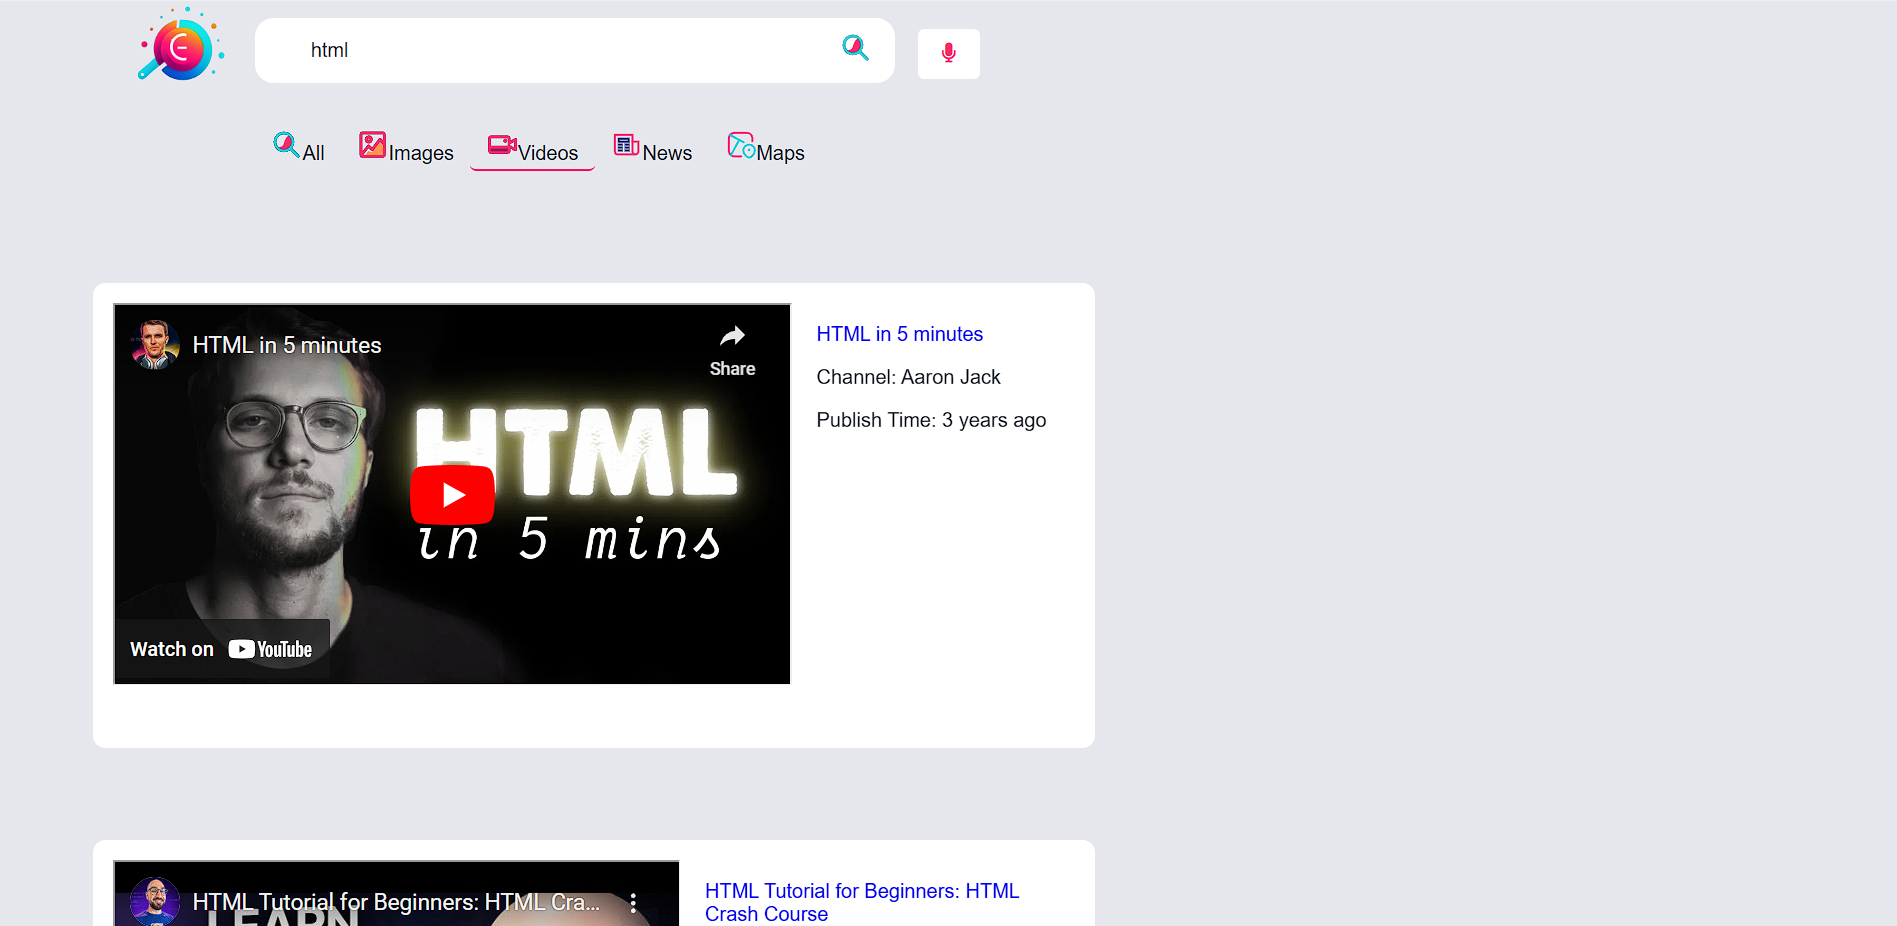Switch to the All results tab

pos(299,148)
